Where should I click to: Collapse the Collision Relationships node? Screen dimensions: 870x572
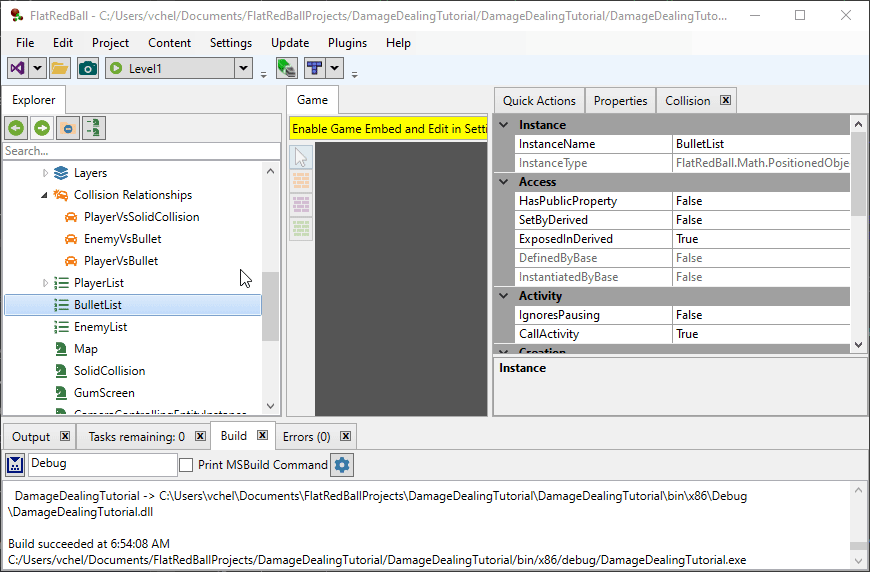pos(45,195)
